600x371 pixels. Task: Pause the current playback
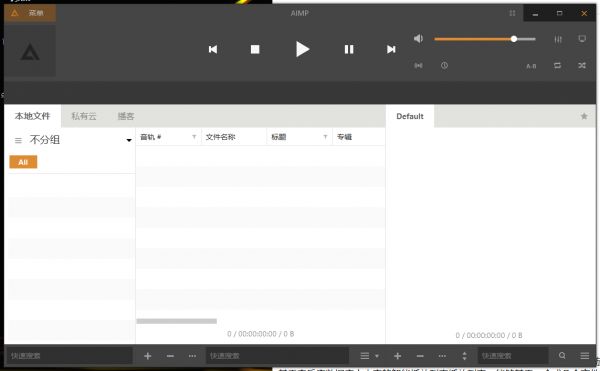349,49
